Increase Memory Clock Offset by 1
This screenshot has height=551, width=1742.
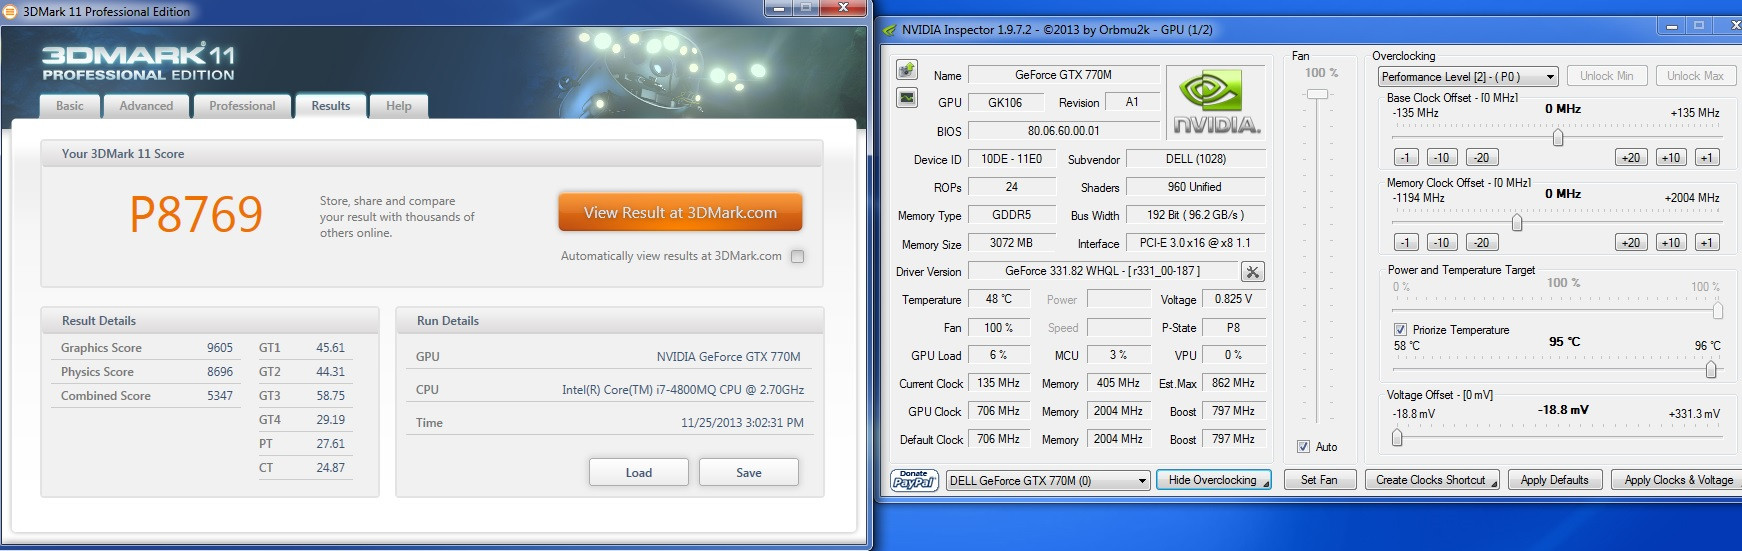[x=1706, y=242]
